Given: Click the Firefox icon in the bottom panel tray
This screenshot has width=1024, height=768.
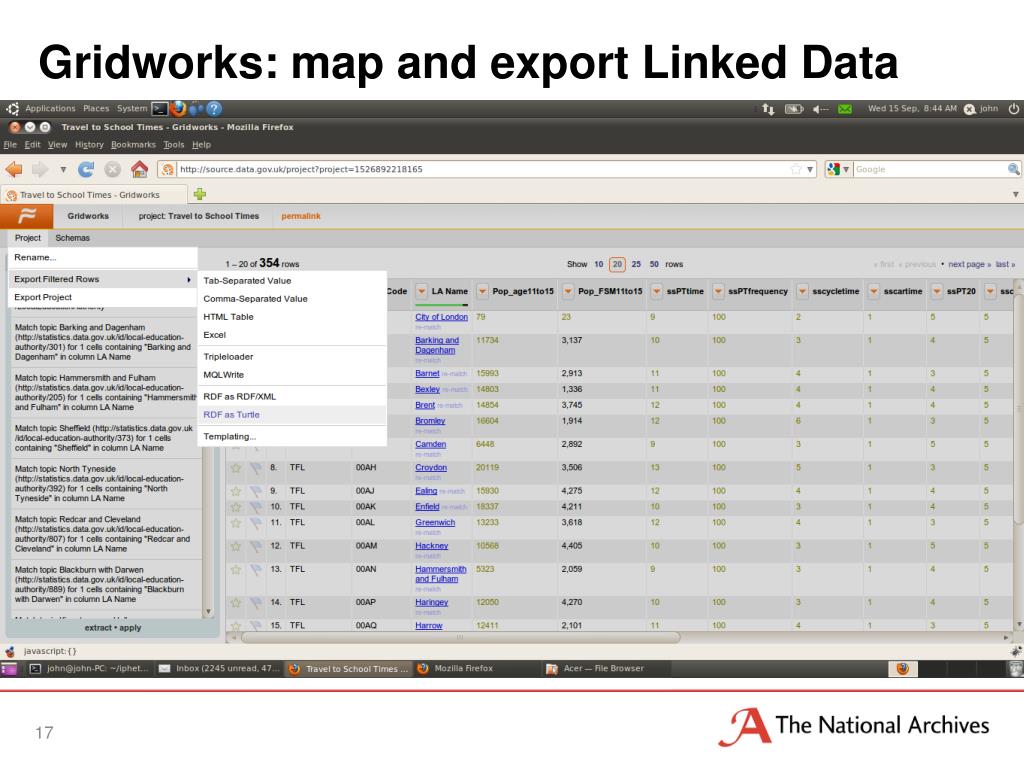Looking at the screenshot, I should point(903,668).
